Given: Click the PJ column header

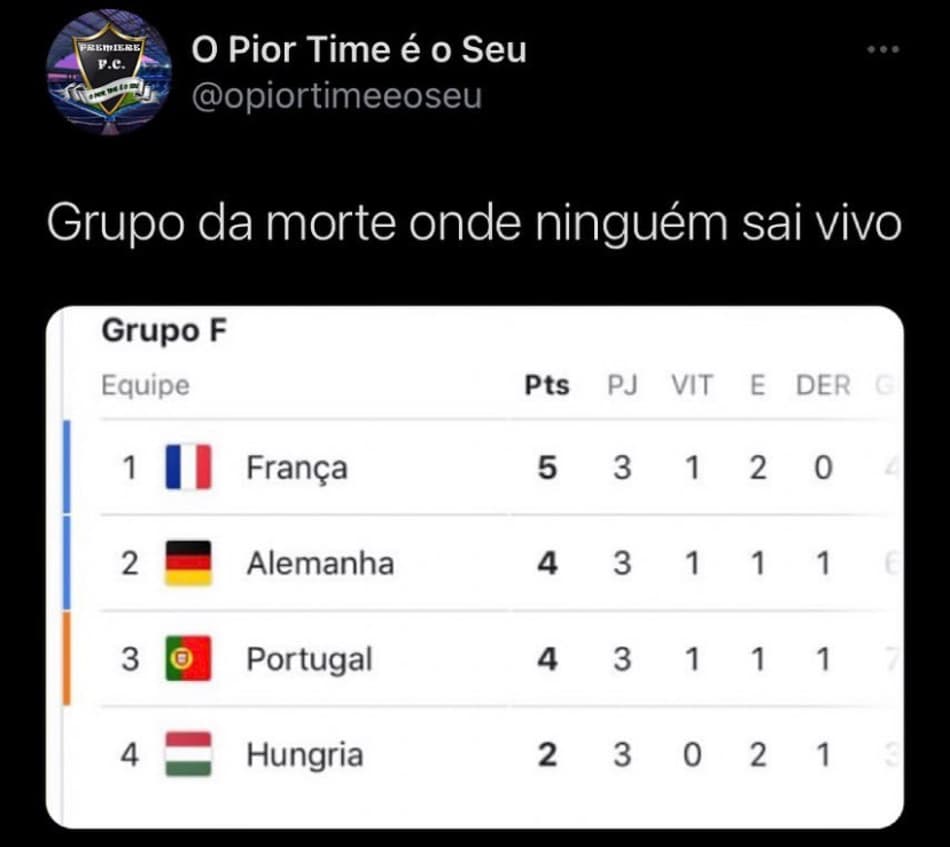Looking at the screenshot, I should 623,385.
